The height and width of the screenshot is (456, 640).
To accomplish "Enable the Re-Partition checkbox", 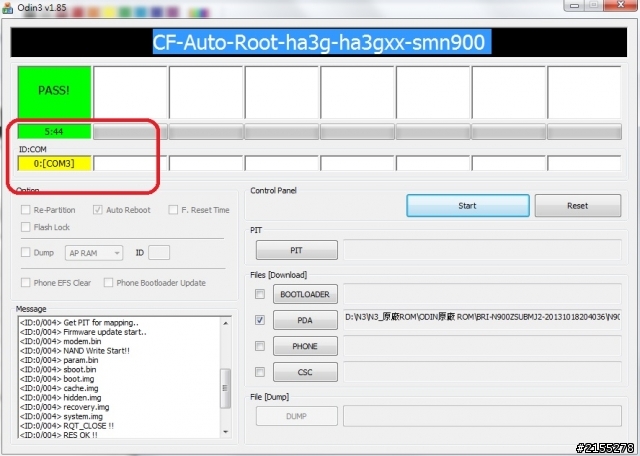I will pyautogui.click(x=25, y=210).
